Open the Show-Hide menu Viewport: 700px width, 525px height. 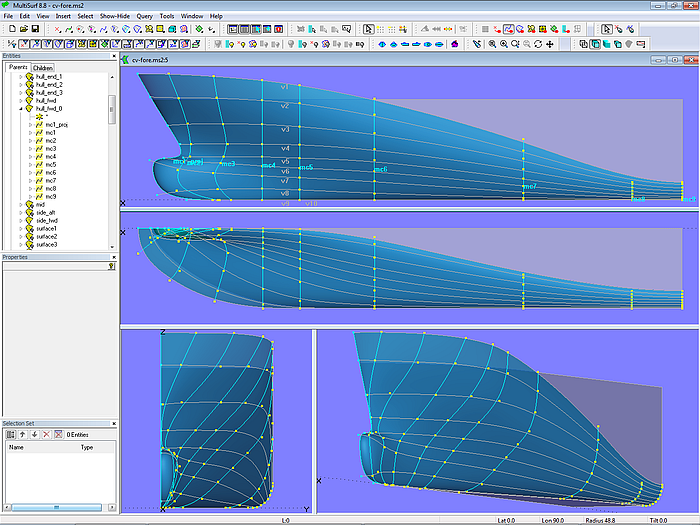tap(112, 17)
